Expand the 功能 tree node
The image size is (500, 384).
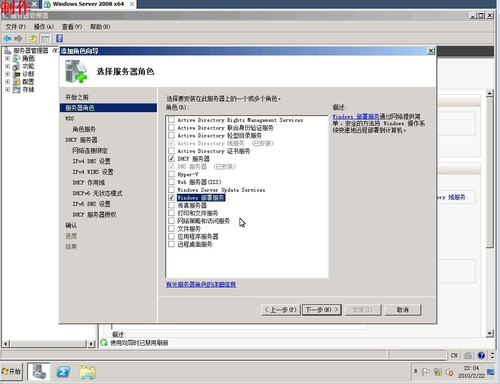[7, 66]
